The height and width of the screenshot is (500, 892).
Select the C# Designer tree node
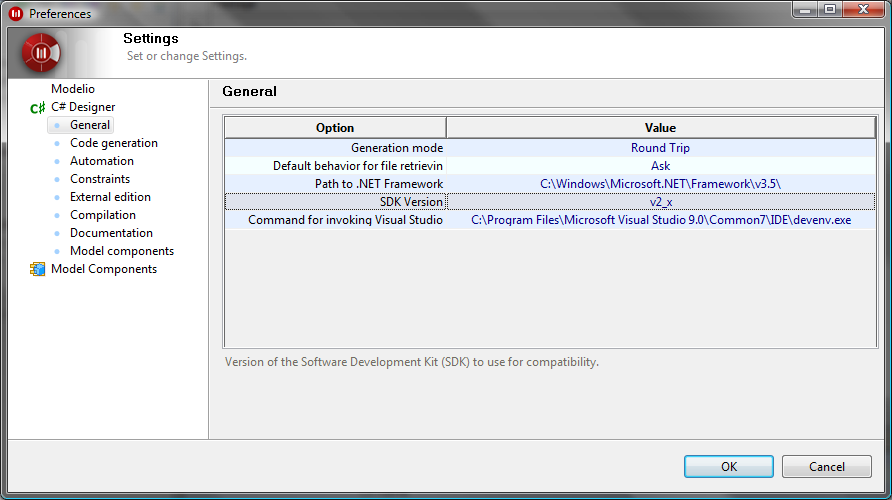coord(83,107)
